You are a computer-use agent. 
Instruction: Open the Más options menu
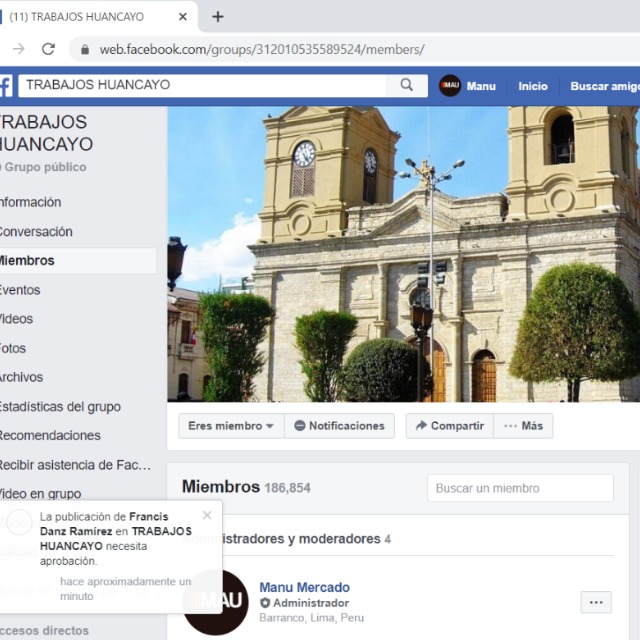(523, 426)
